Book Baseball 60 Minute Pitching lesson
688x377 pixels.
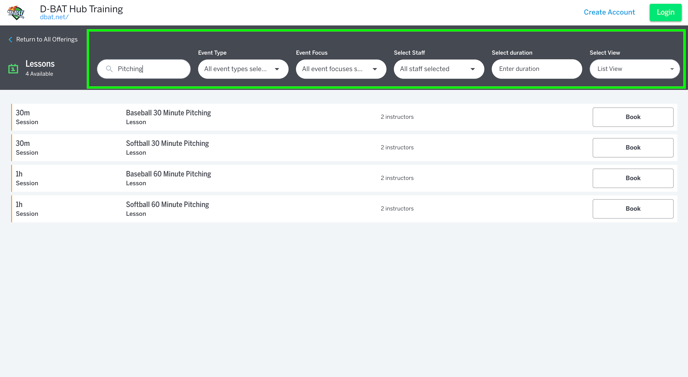[x=633, y=178]
